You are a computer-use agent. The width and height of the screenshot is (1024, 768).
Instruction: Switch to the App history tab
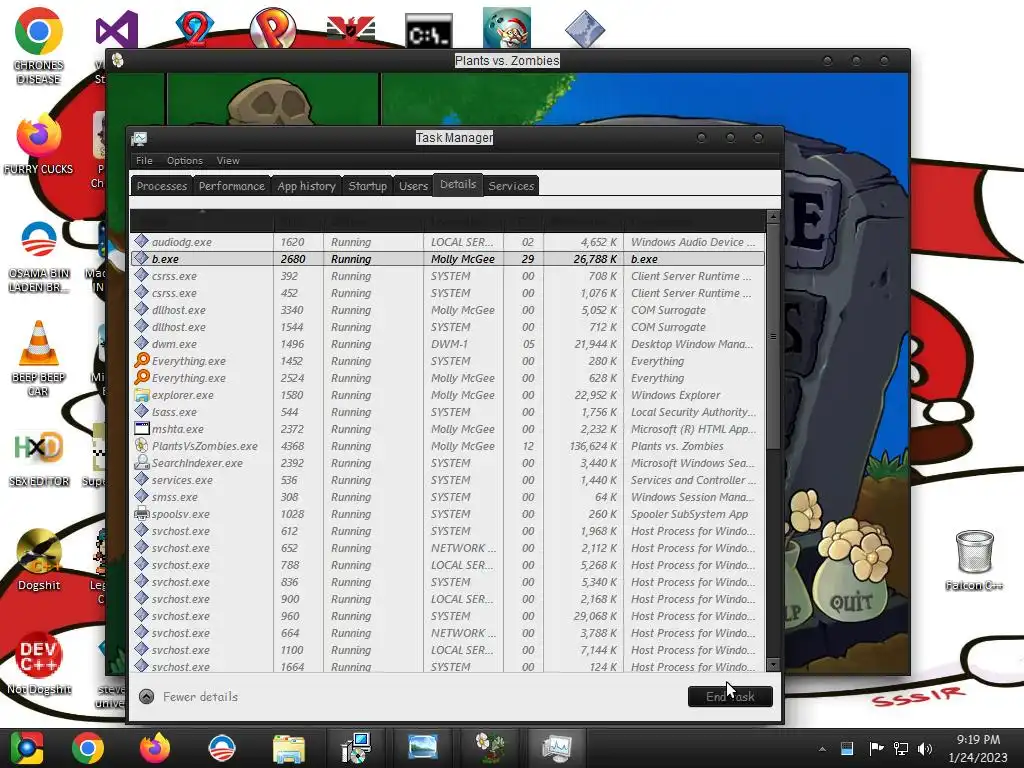click(306, 186)
